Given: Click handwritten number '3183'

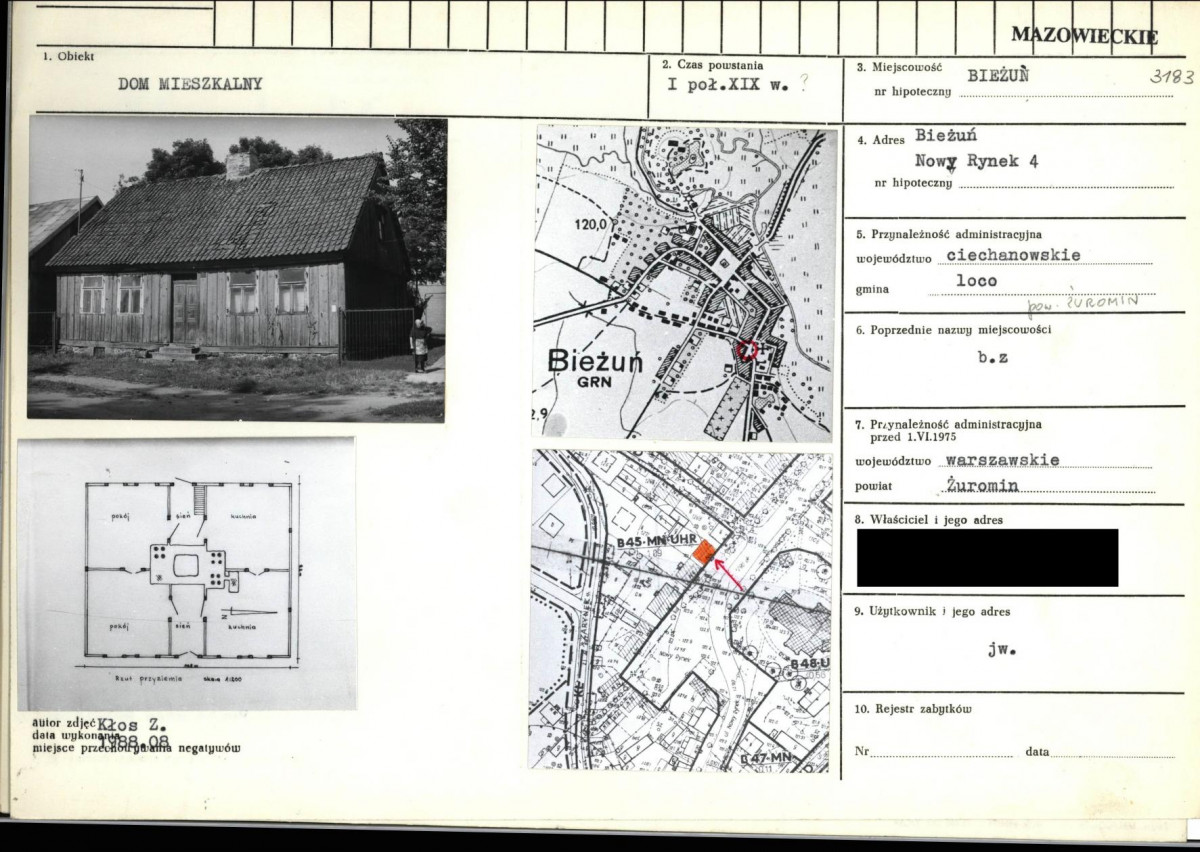Looking at the screenshot, I should (1171, 76).
